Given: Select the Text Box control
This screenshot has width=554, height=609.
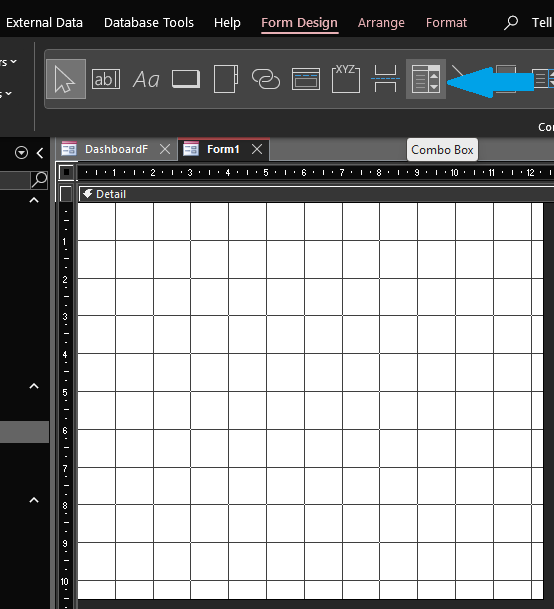Looking at the screenshot, I should click(x=106, y=79).
